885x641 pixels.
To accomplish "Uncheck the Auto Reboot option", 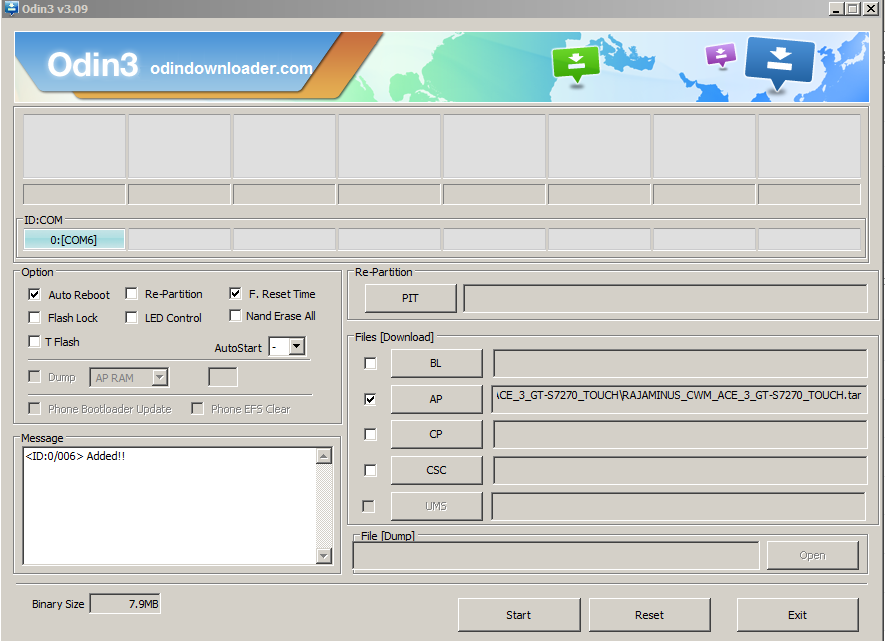I will pos(34,295).
